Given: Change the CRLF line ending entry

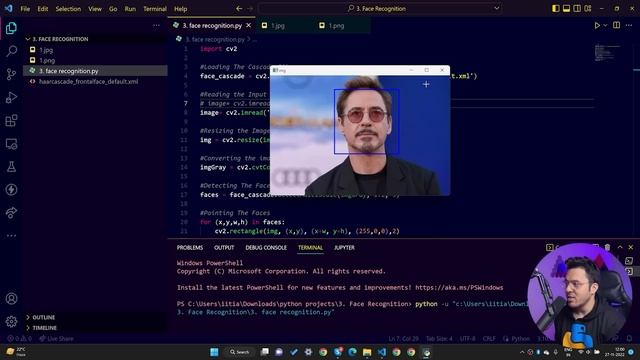Looking at the screenshot, I should point(489,339).
